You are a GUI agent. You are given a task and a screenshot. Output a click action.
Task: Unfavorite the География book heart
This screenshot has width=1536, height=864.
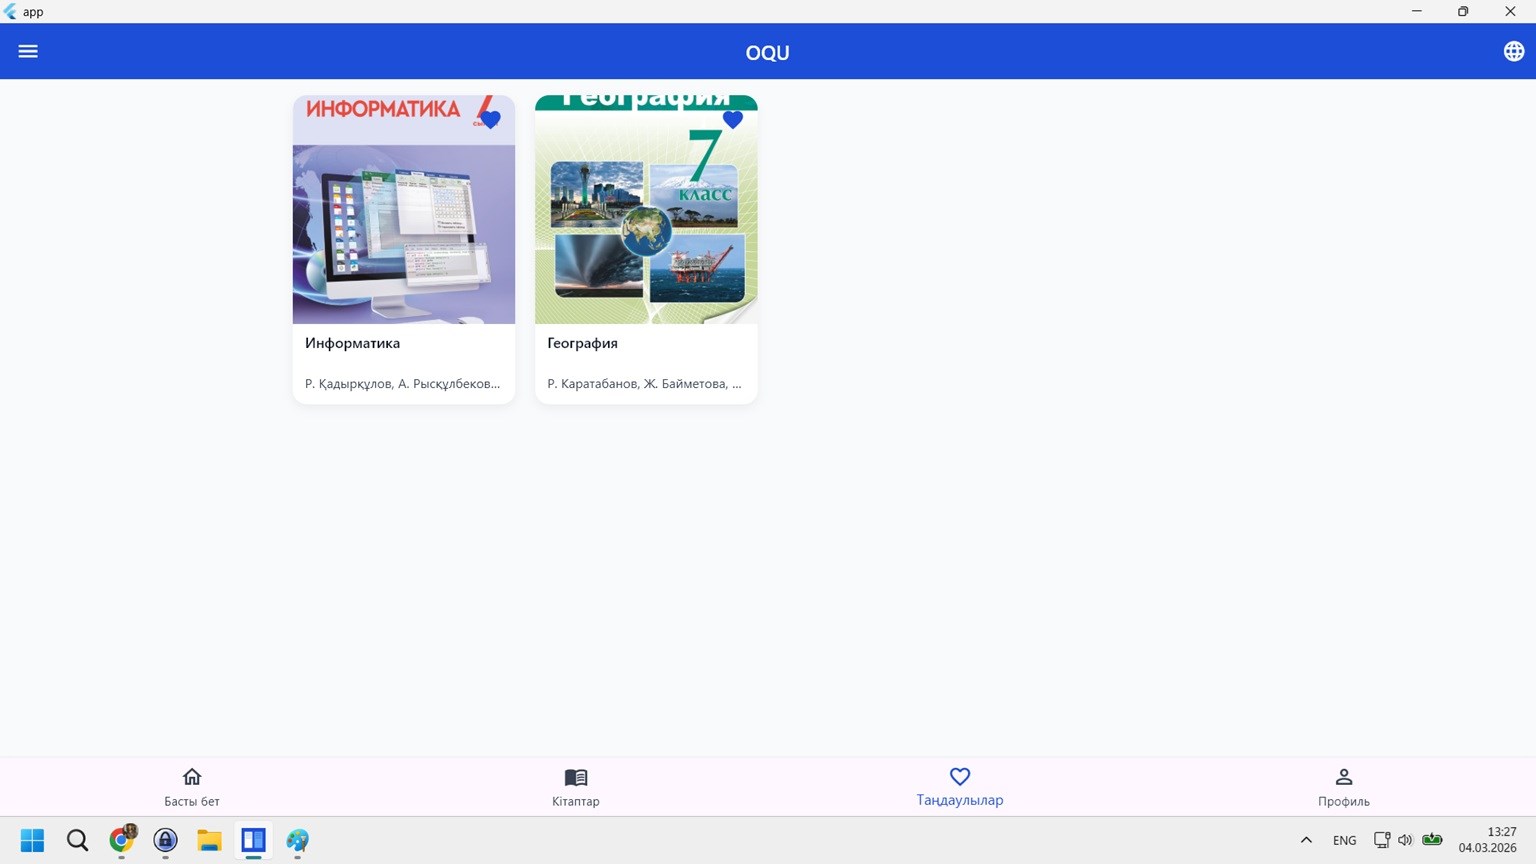(733, 120)
